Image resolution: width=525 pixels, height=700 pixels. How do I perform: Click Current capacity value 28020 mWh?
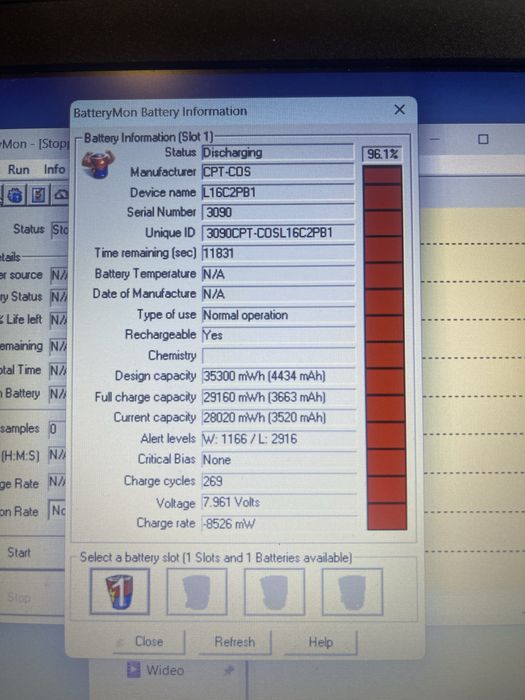point(278,417)
